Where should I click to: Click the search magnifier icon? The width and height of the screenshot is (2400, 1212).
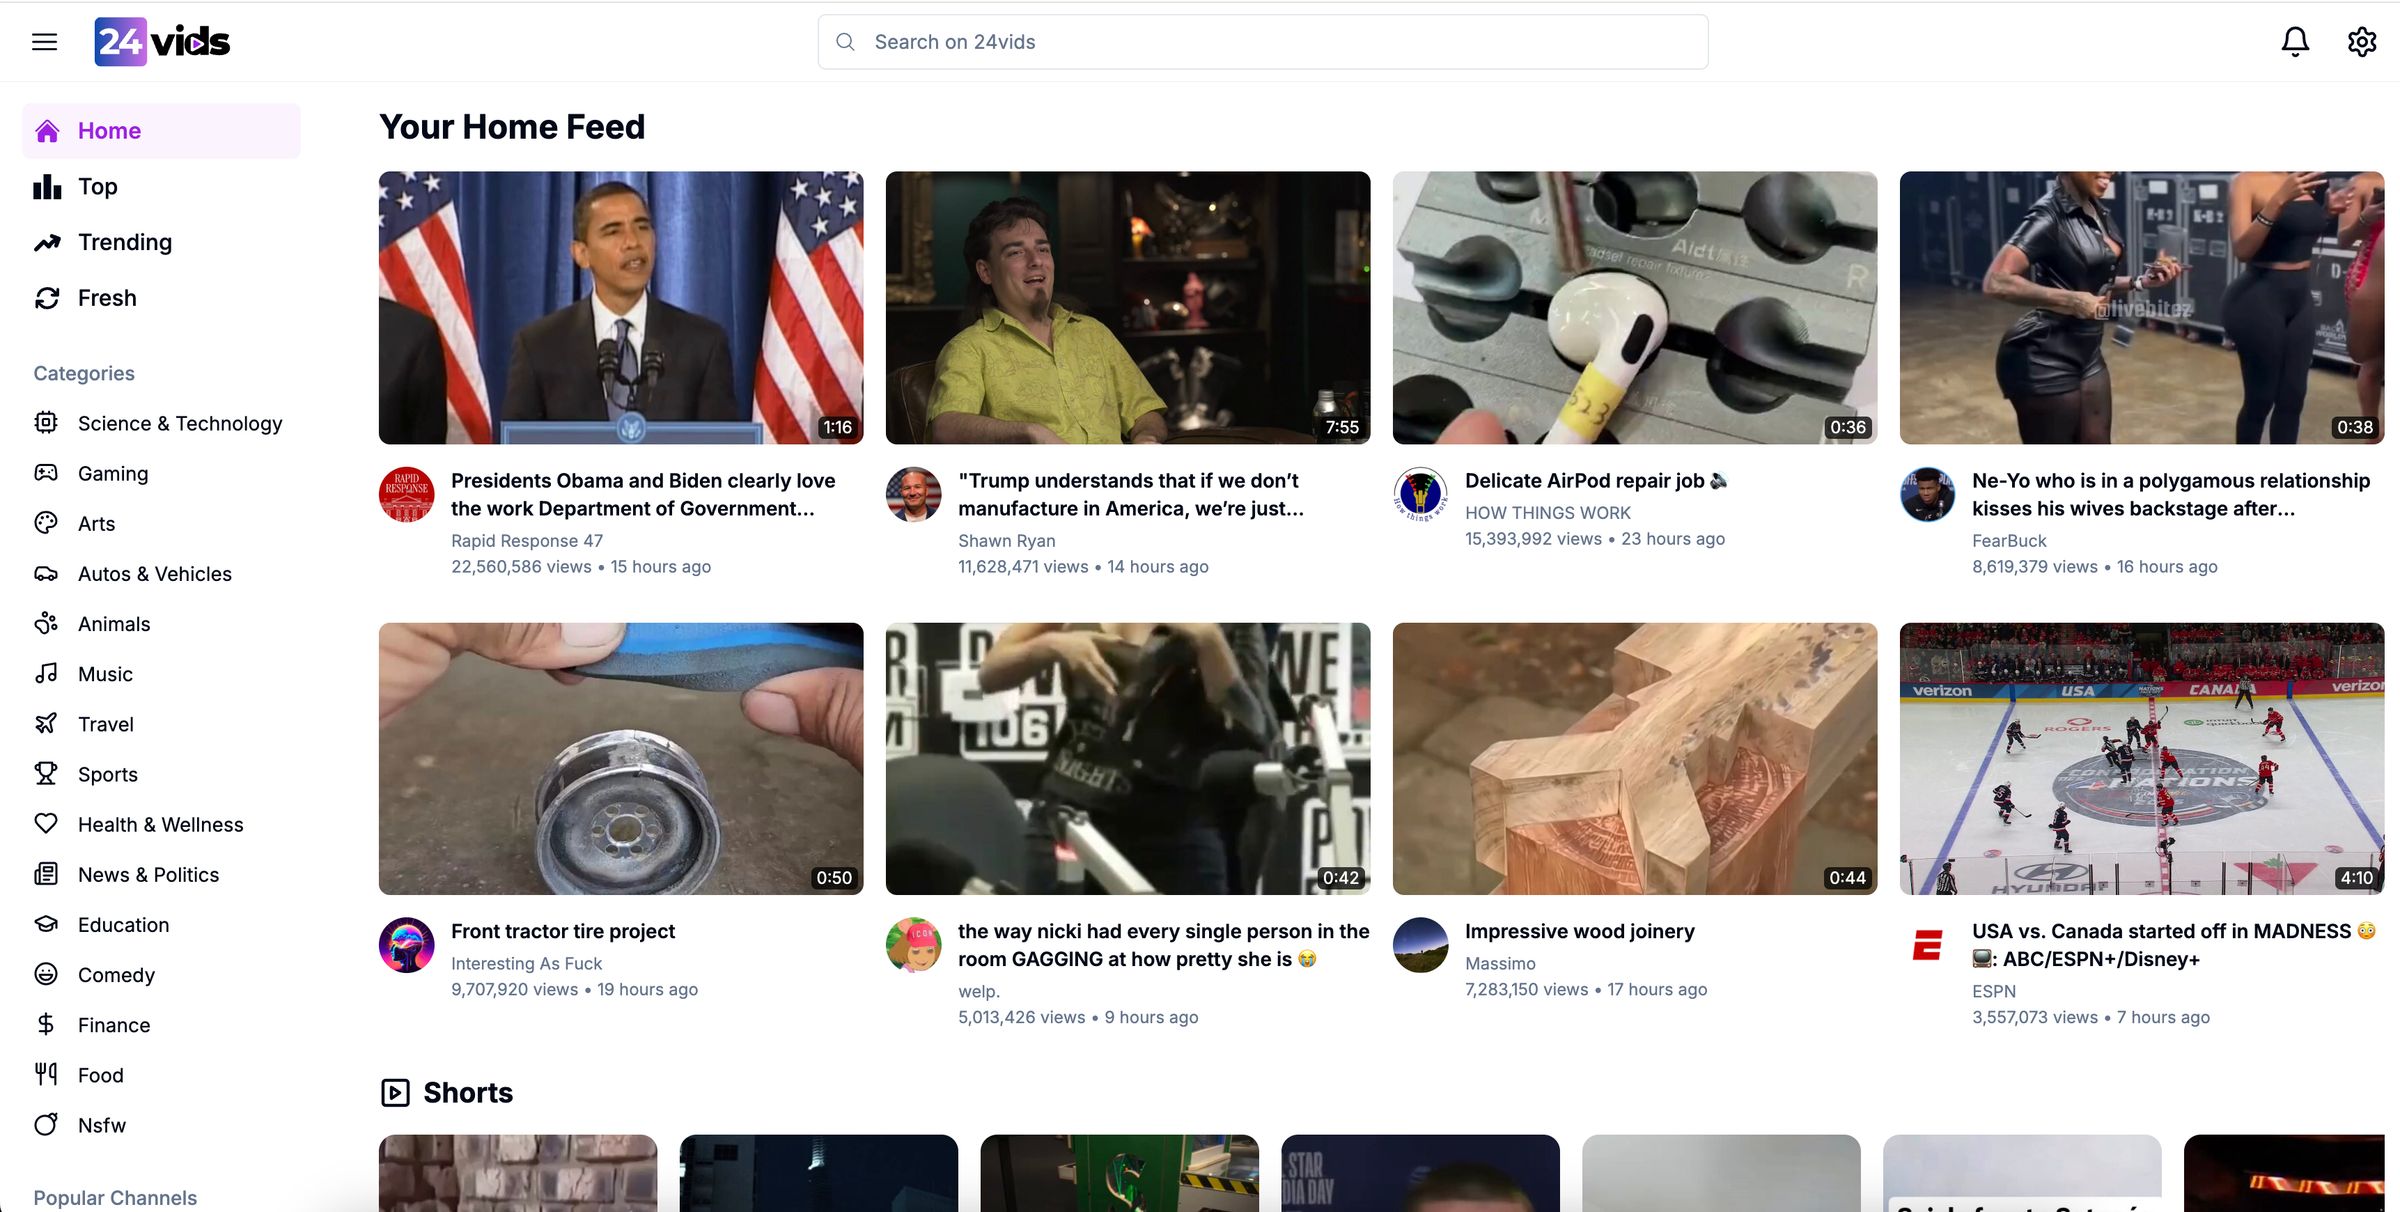[845, 41]
